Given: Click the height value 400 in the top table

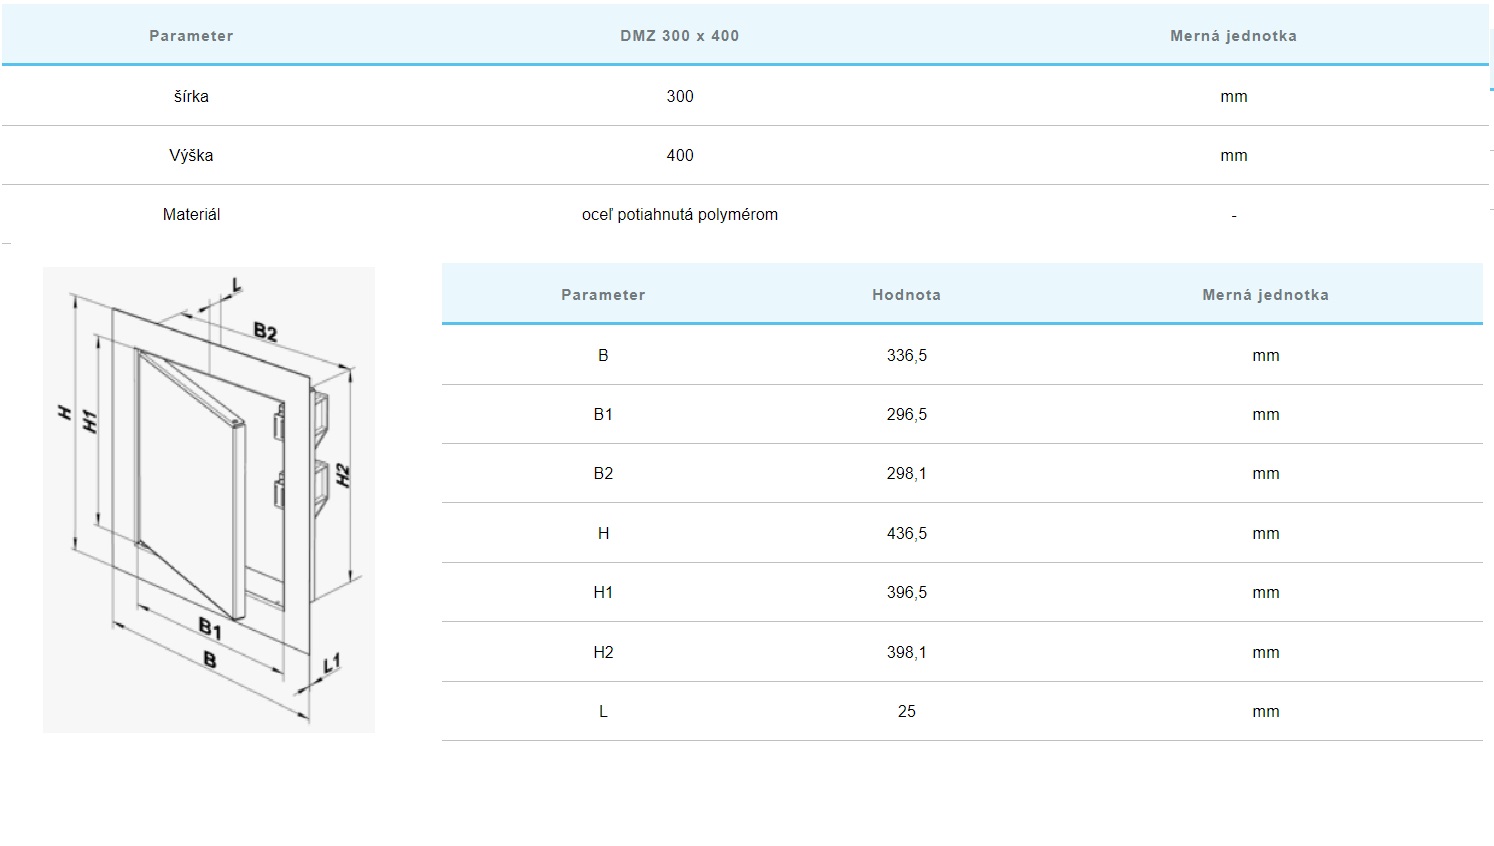Looking at the screenshot, I should pos(679,156).
